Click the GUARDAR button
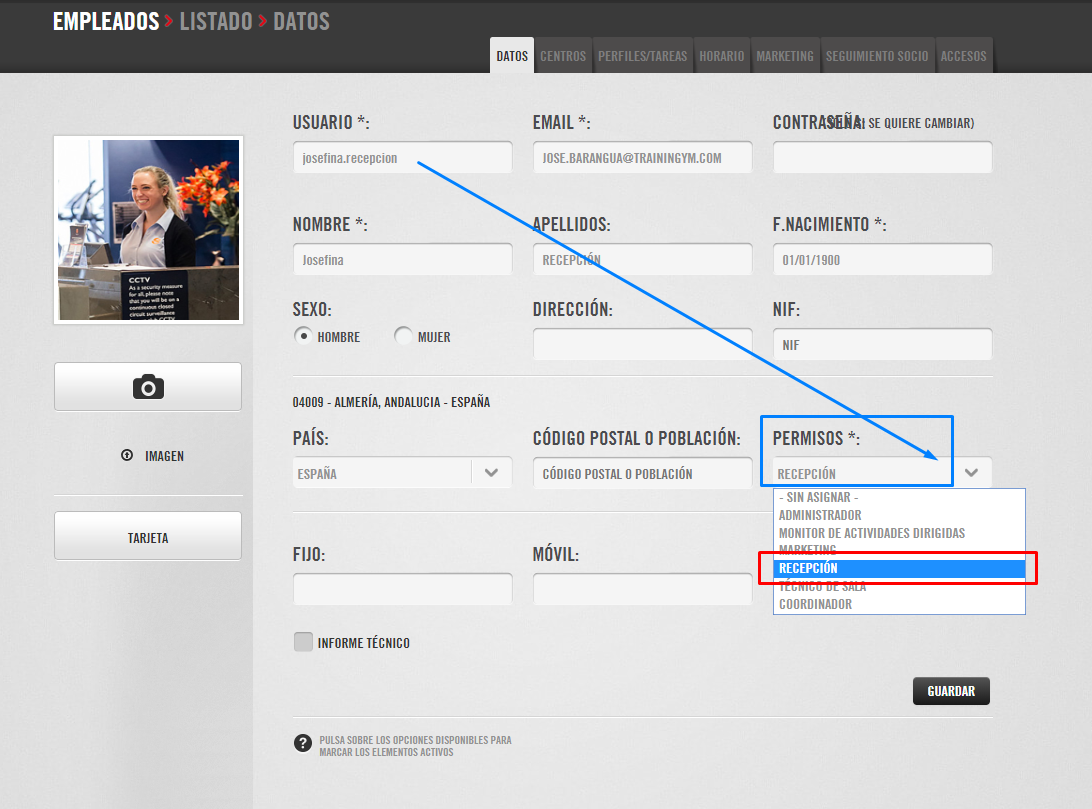Screen dimensions: 1092x809 [x=951, y=691]
